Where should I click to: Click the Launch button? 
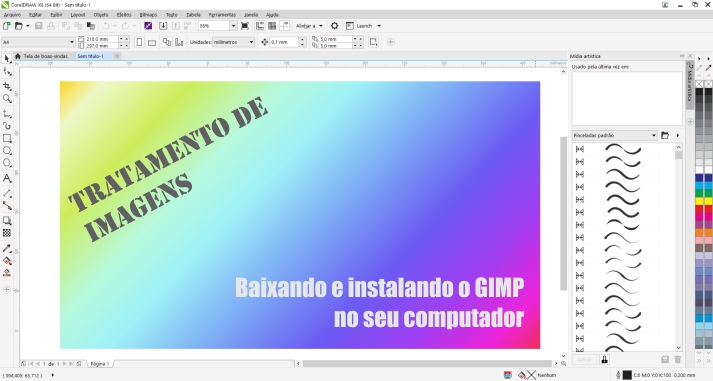359,26
